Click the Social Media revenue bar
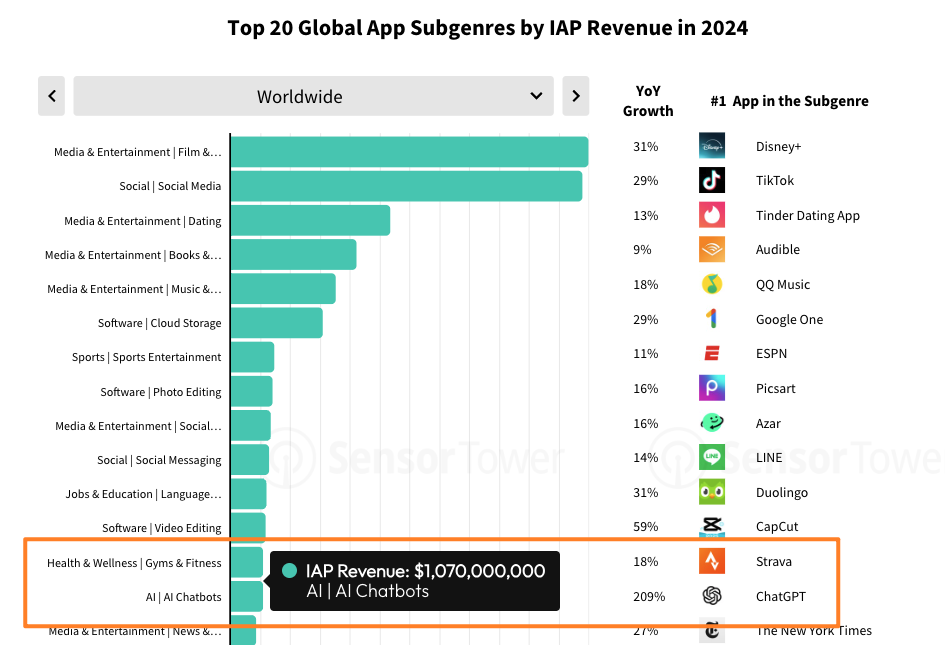Screen dimensions: 945x645 (406, 186)
